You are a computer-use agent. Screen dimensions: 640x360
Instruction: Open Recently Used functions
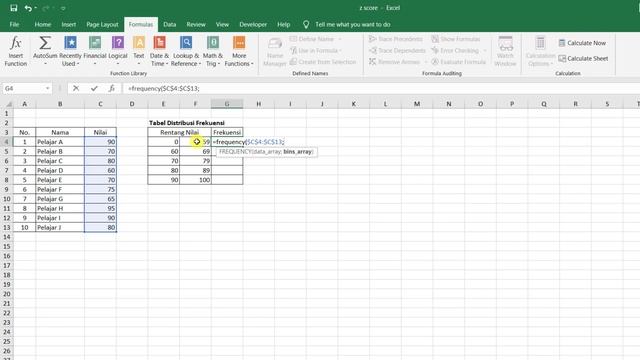(70, 51)
